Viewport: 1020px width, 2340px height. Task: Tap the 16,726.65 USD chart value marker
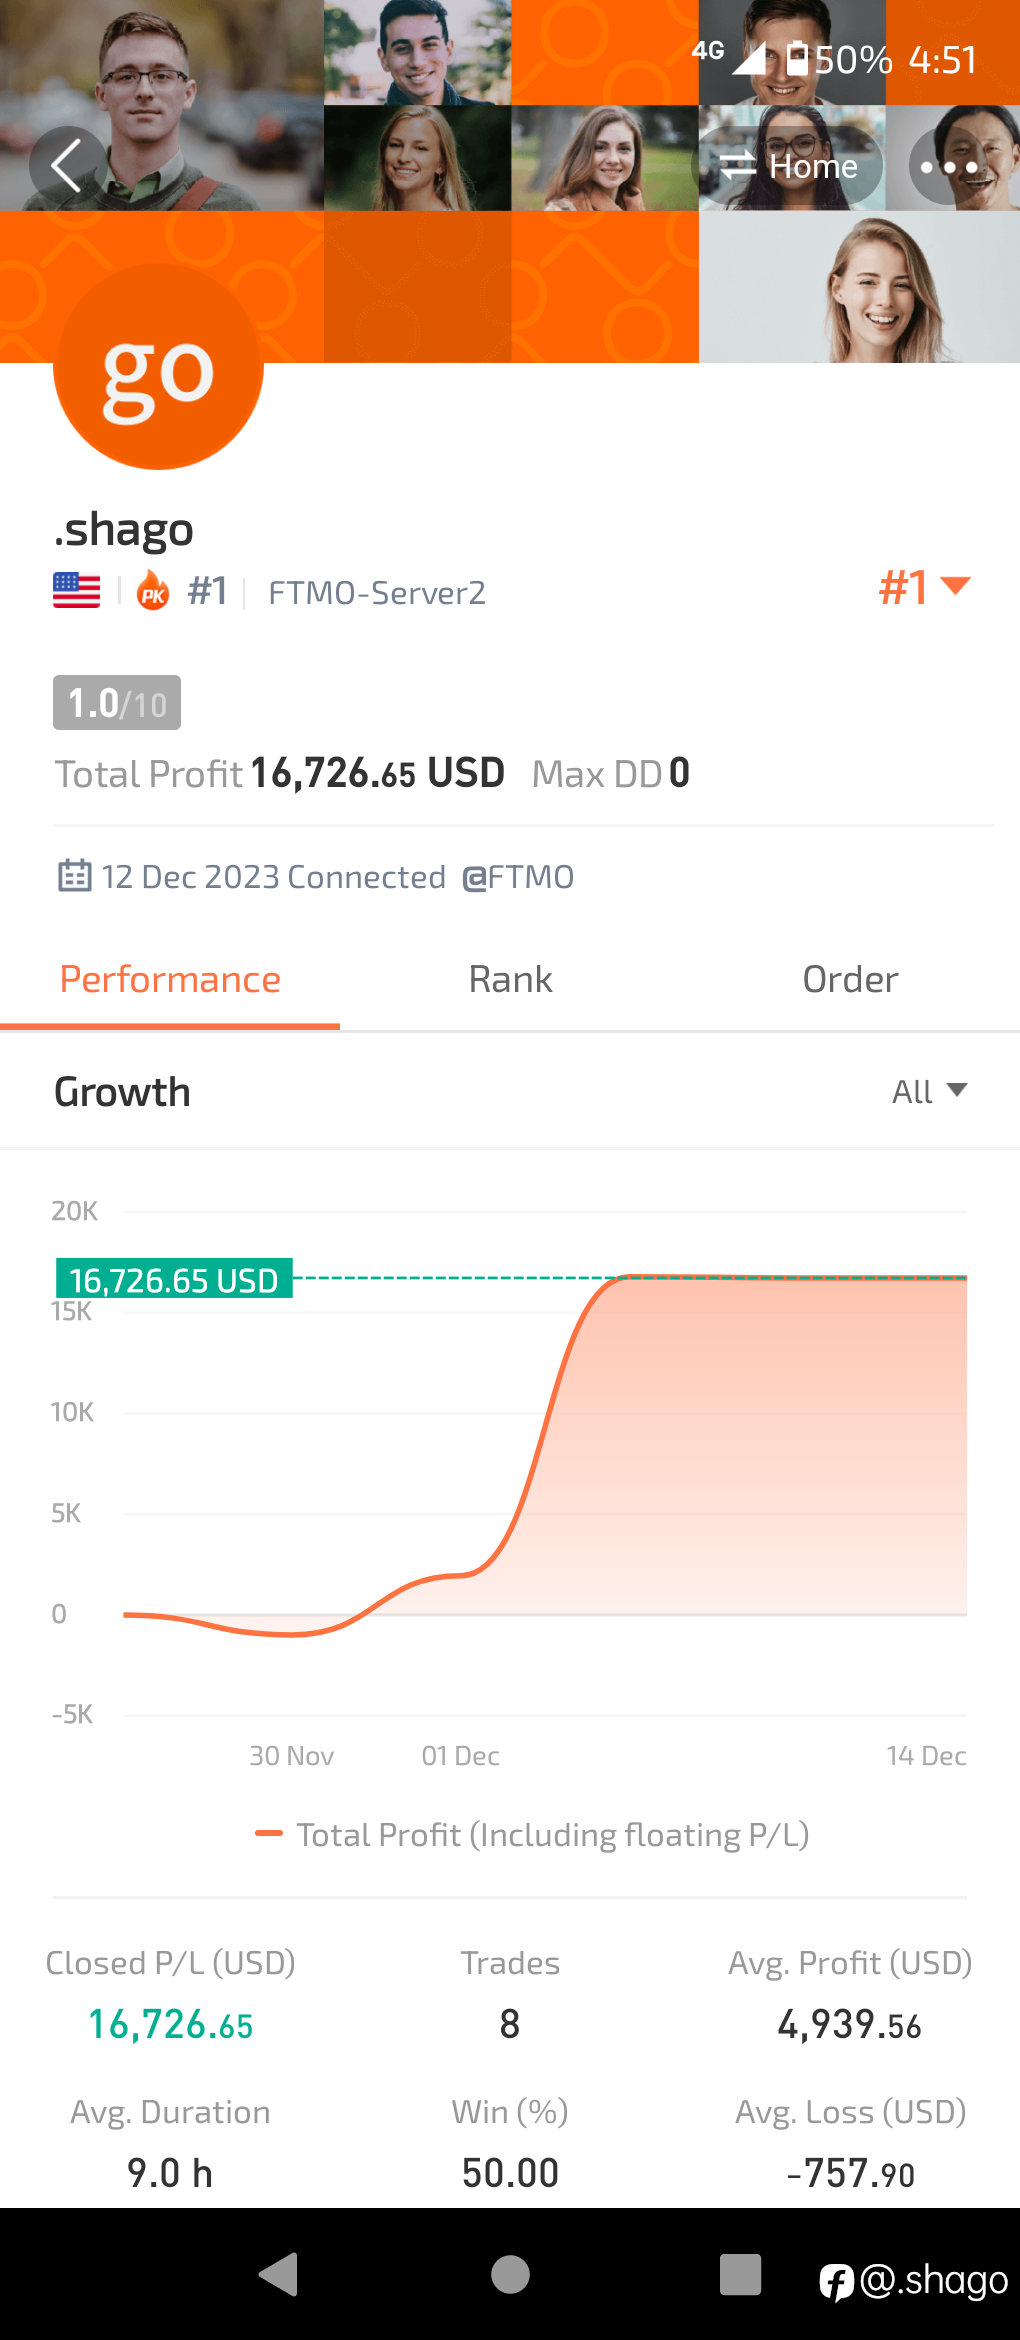pyautogui.click(x=174, y=1279)
